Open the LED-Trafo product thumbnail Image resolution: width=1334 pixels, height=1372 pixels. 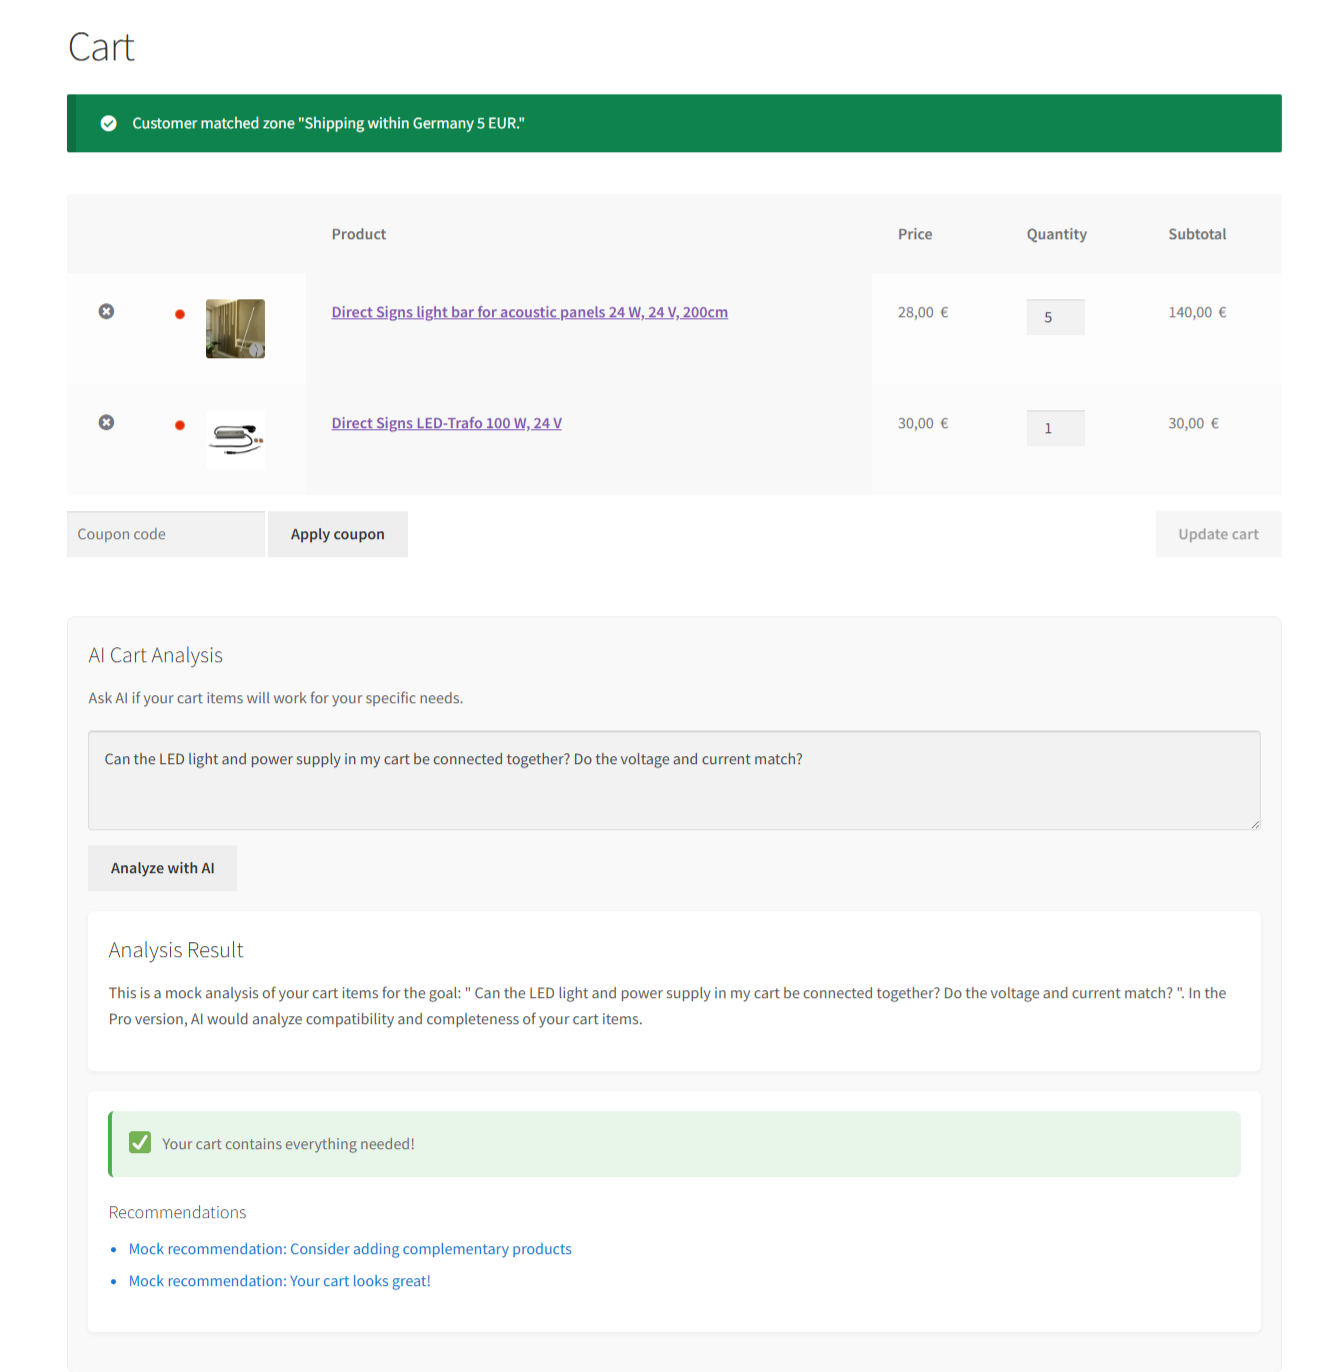235,439
